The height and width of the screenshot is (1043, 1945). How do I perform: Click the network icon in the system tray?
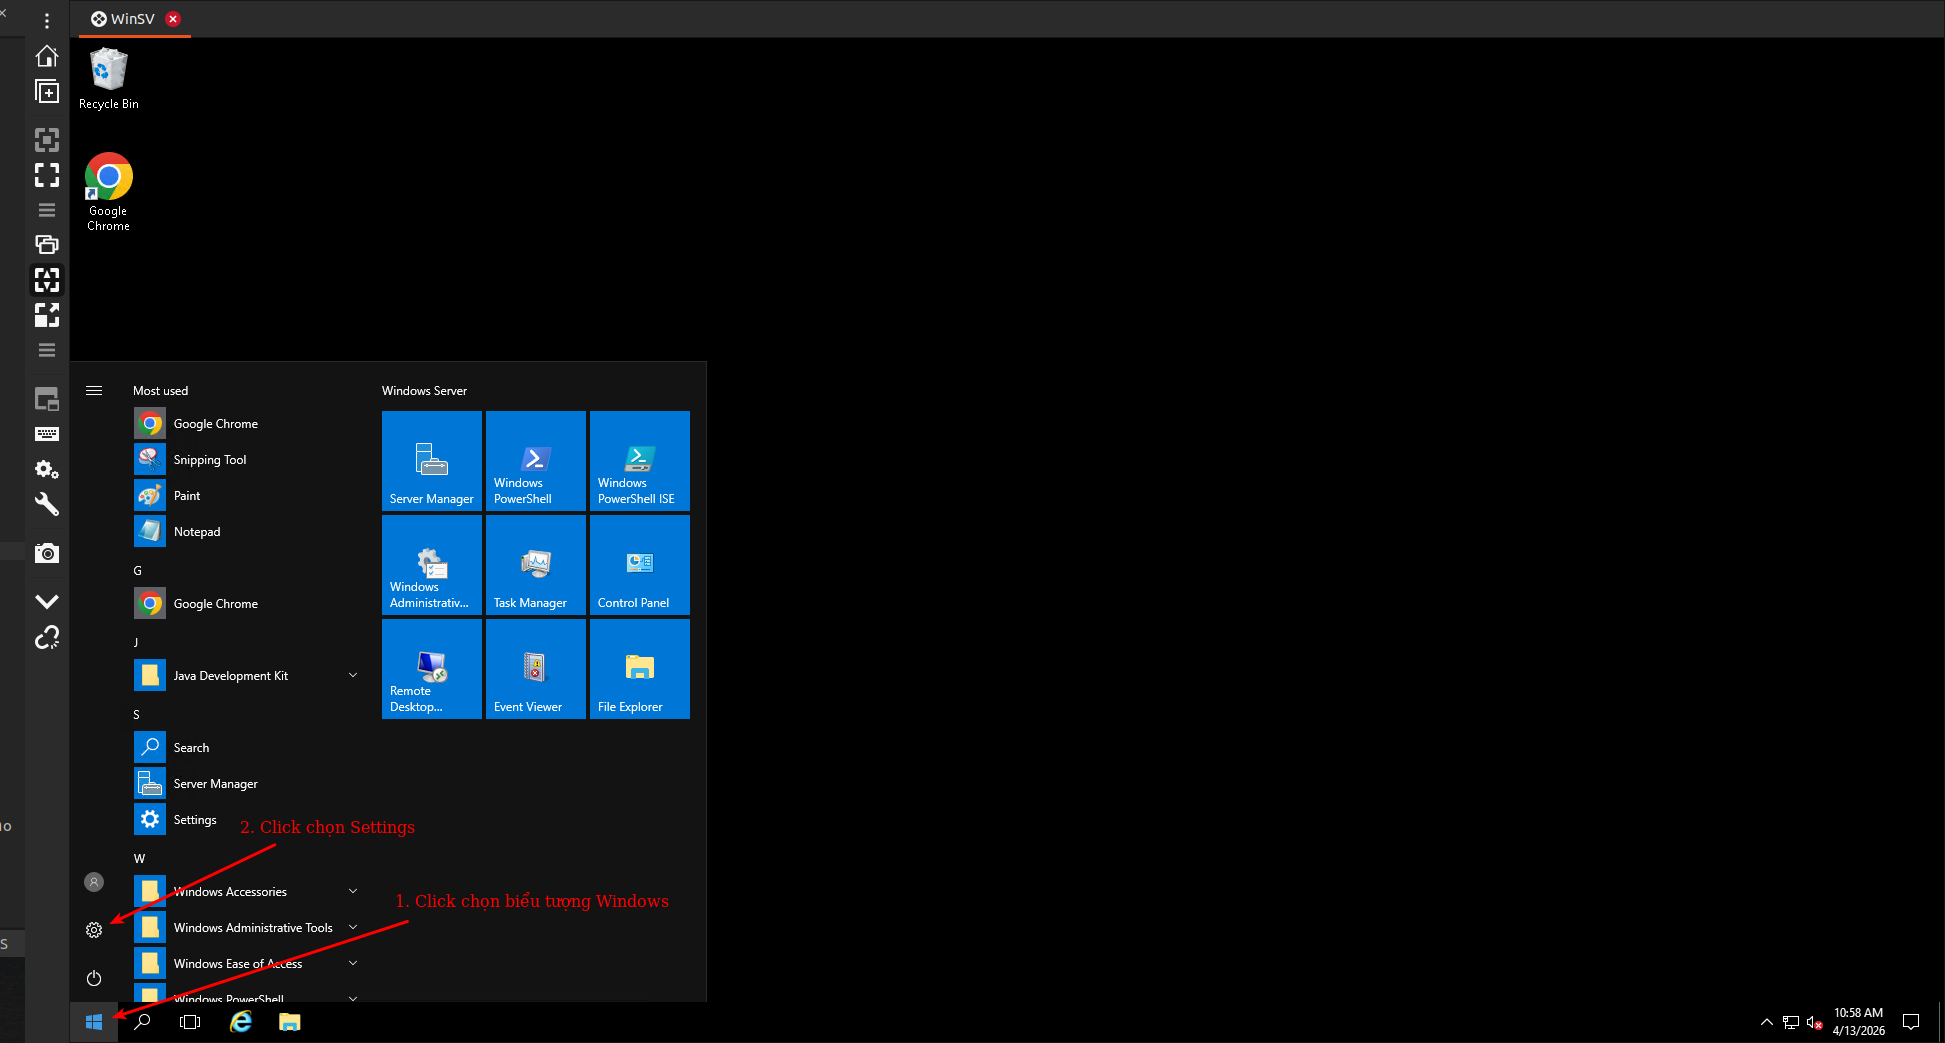pyautogui.click(x=1791, y=1022)
